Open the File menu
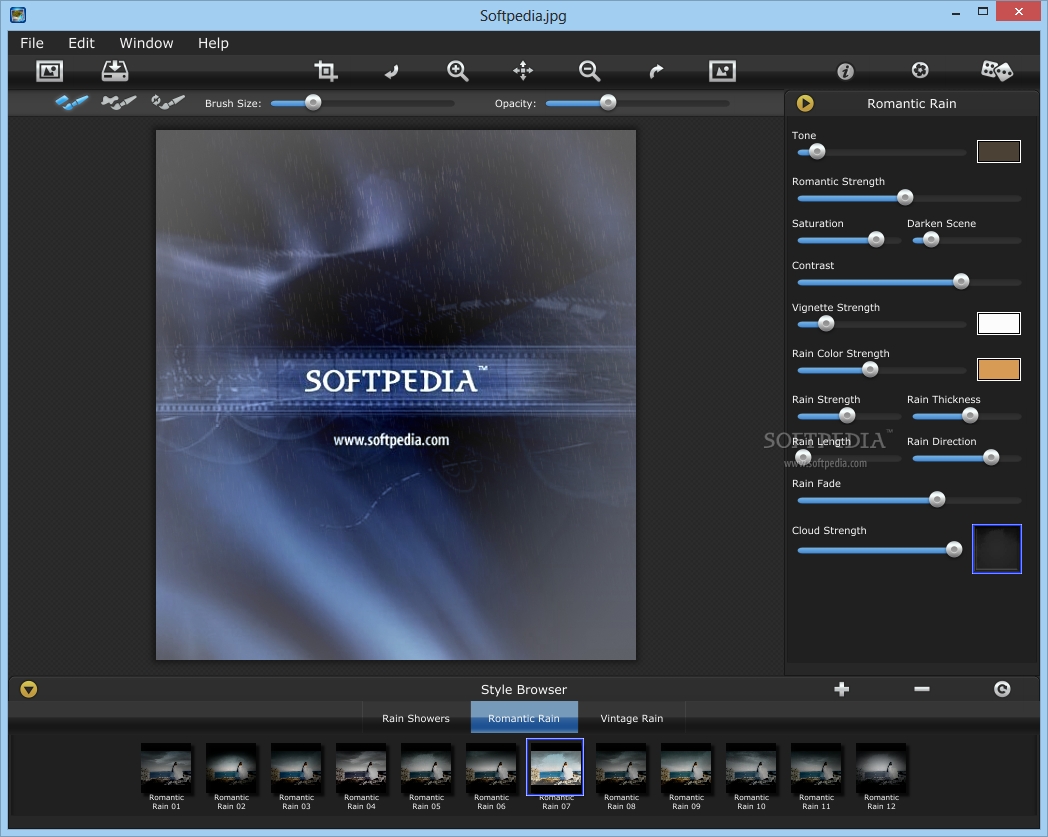Viewport: 1048px width, 837px height. (32, 43)
